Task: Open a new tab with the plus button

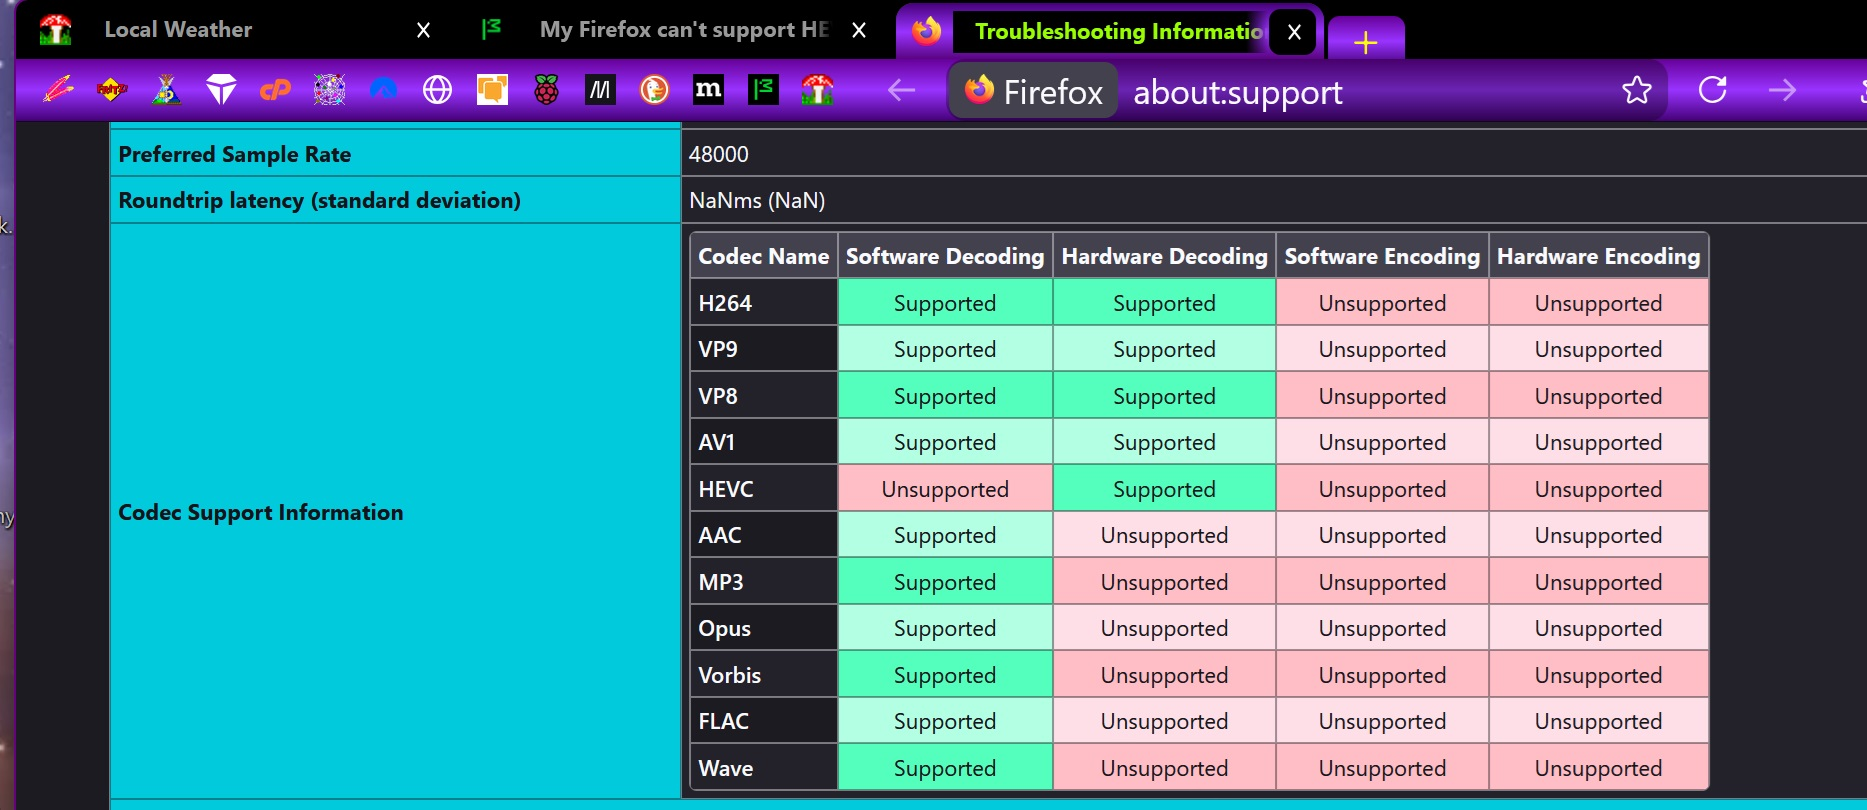Action: pyautogui.click(x=1366, y=42)
